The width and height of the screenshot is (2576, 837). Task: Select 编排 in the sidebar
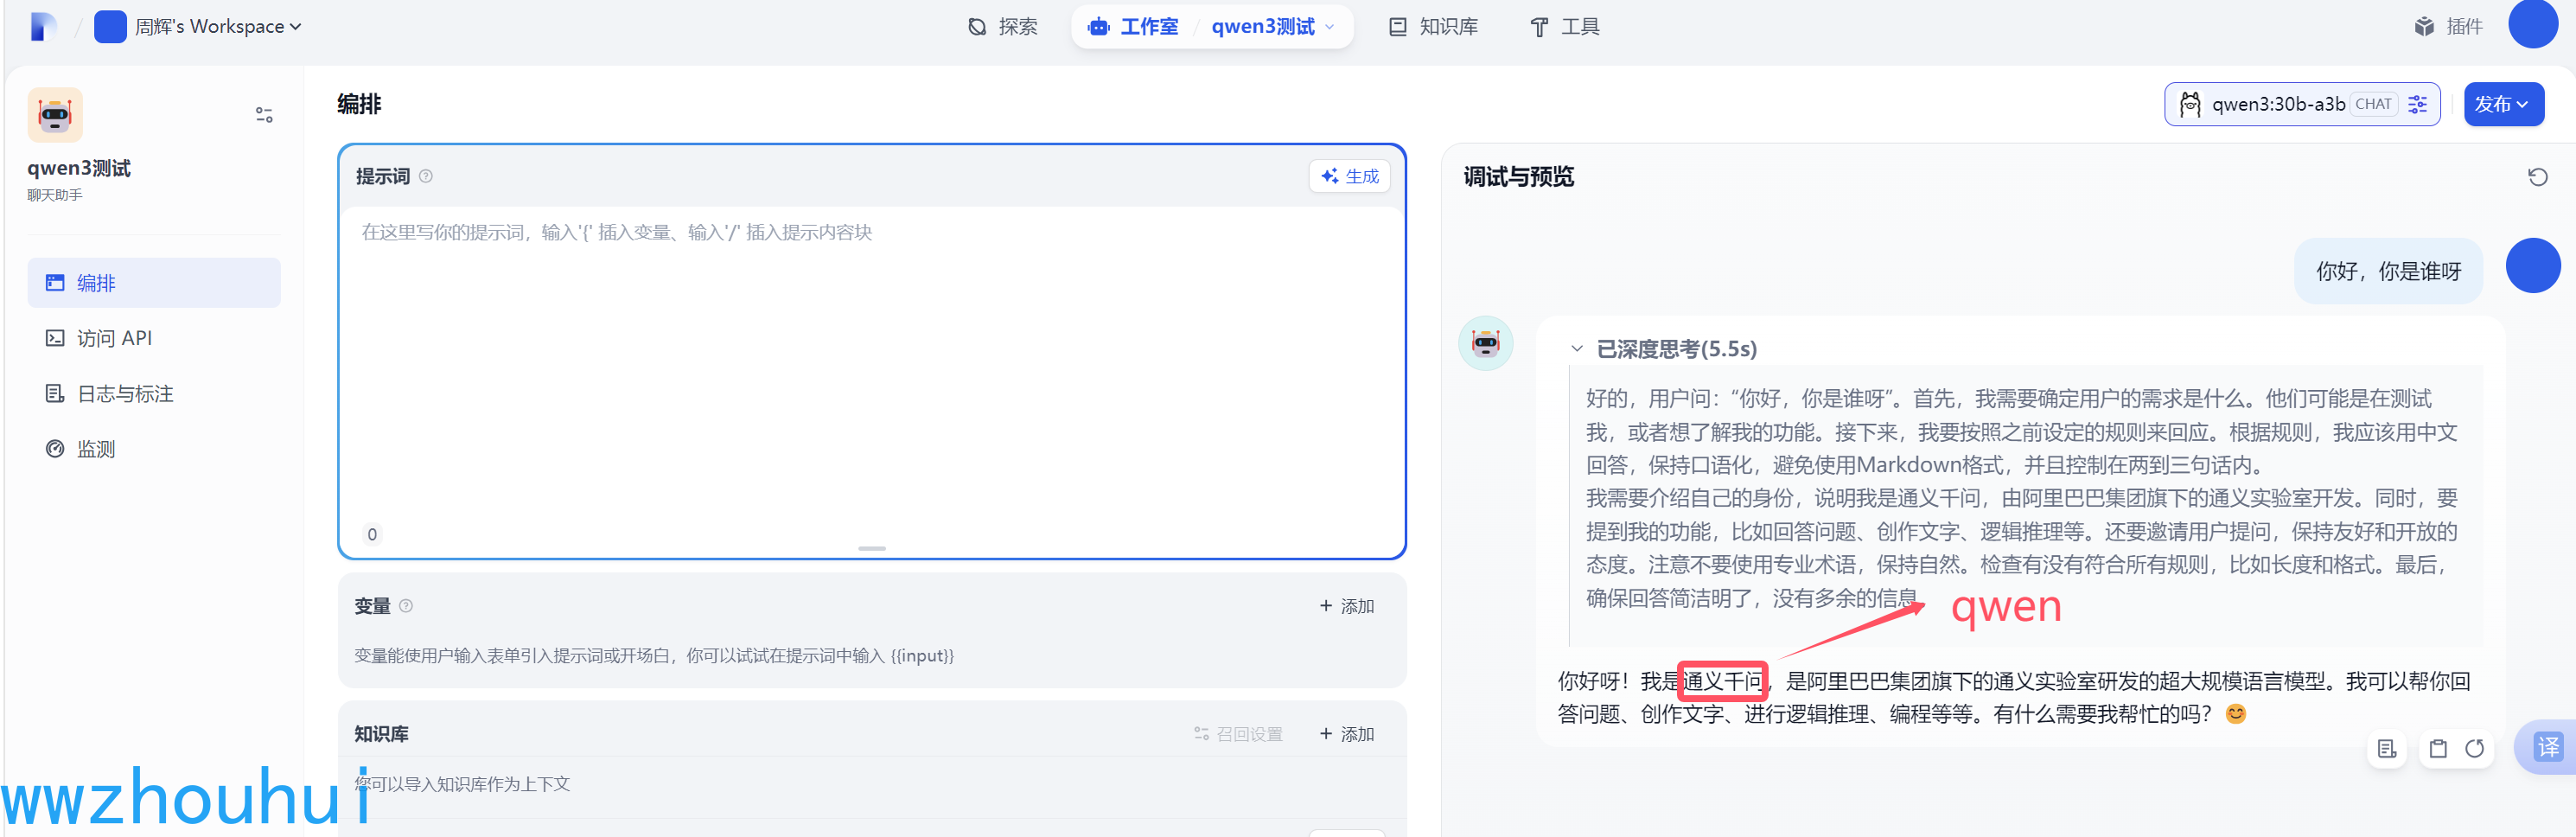(x=154, y=283)
